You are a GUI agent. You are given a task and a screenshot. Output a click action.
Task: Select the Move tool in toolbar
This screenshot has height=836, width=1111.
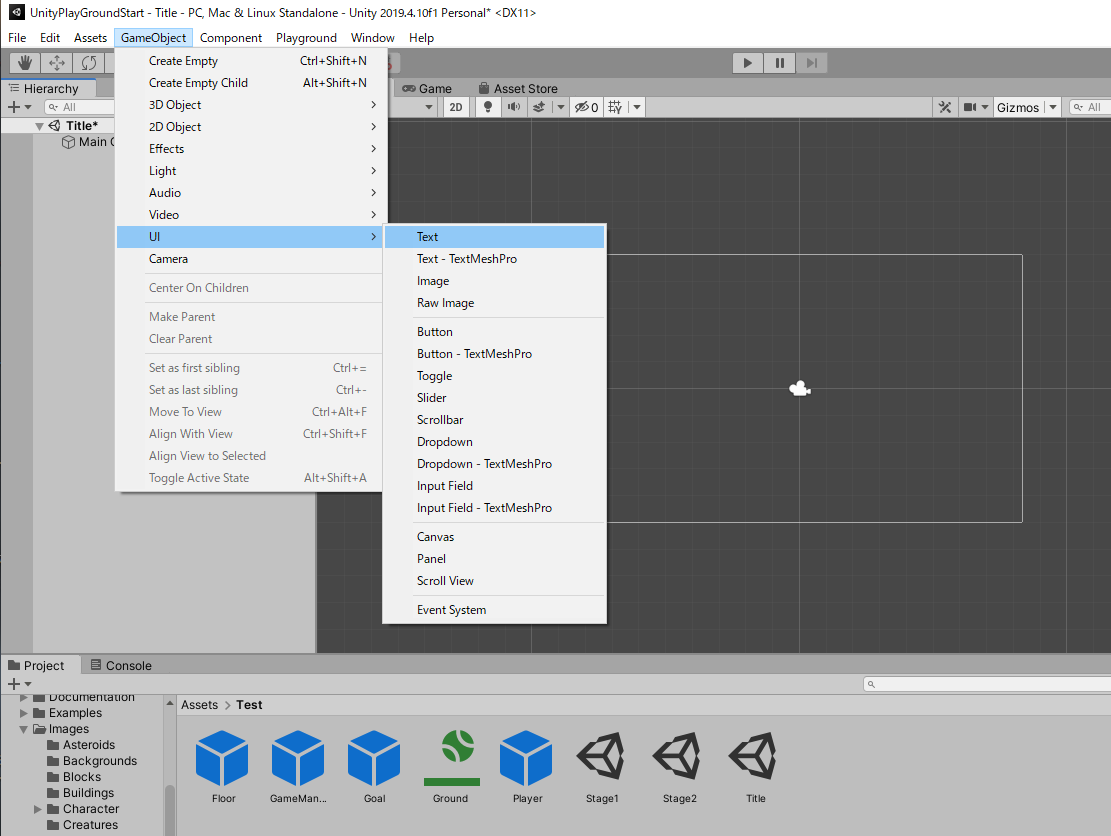[x=57, y=63]
